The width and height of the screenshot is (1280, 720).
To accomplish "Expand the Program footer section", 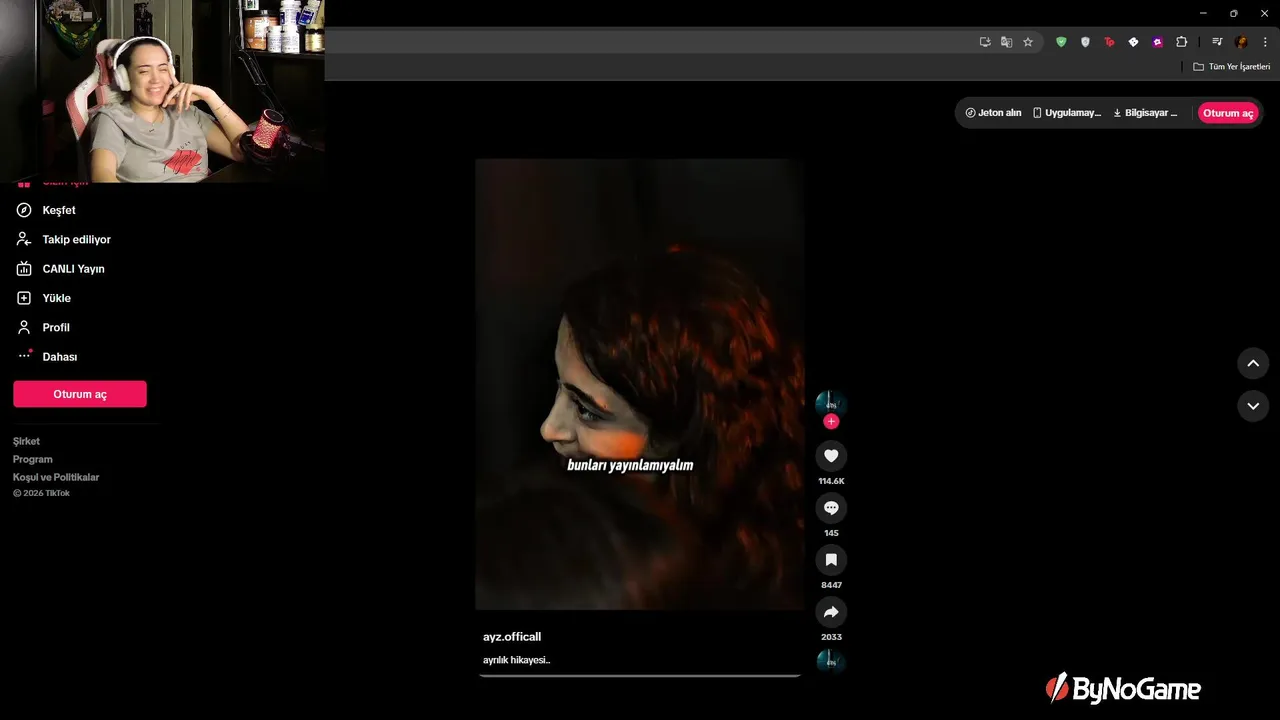I will (x=33, y=459).
